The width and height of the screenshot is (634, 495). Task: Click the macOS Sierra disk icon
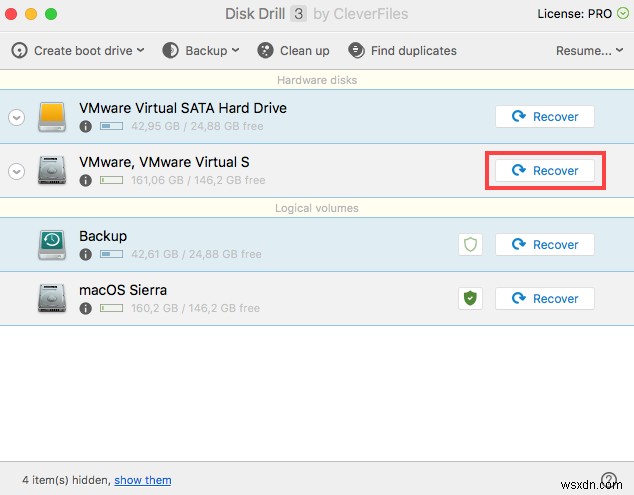52,298
